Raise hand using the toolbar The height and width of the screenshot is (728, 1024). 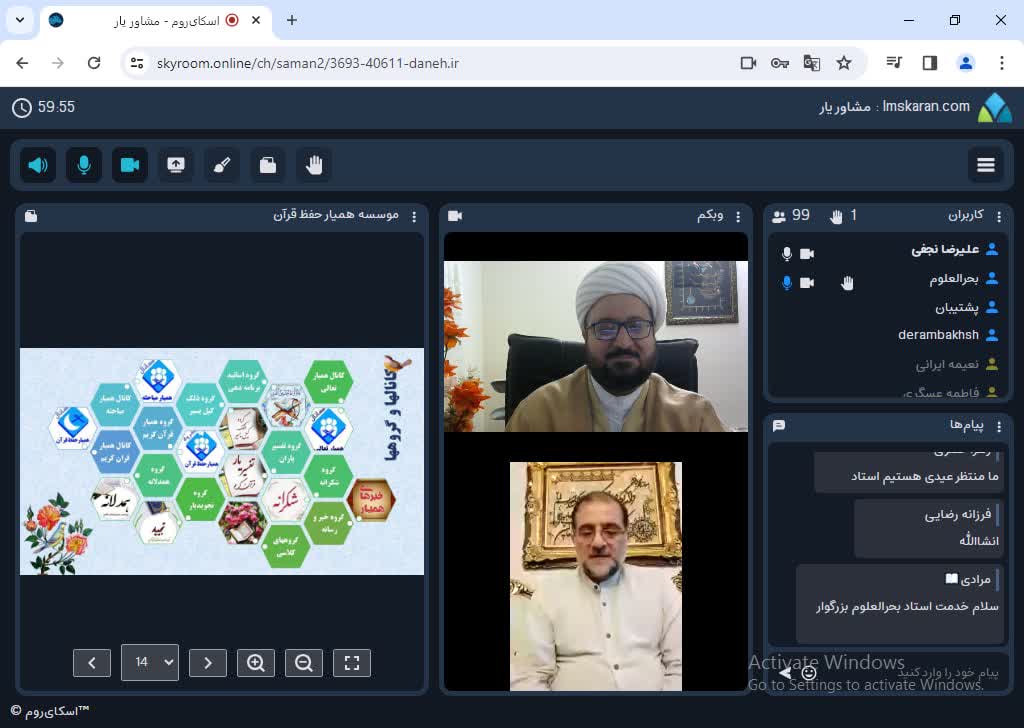(x=314, y=165)
